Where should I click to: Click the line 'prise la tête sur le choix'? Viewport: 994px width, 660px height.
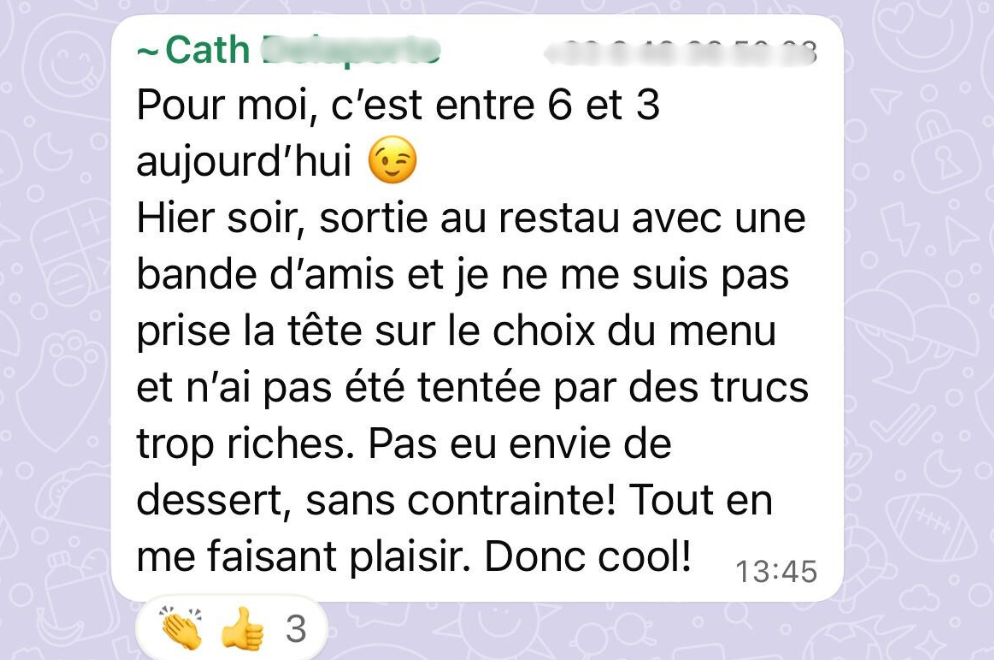coord(456,332)
